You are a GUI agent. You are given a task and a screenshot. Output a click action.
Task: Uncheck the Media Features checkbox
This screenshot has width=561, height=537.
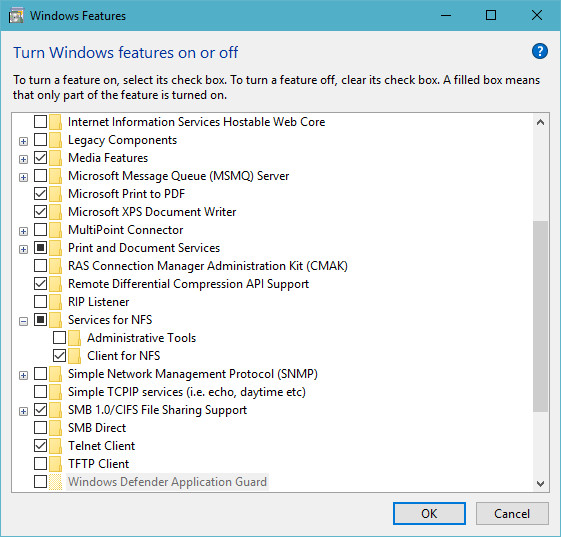pos(40,157)
